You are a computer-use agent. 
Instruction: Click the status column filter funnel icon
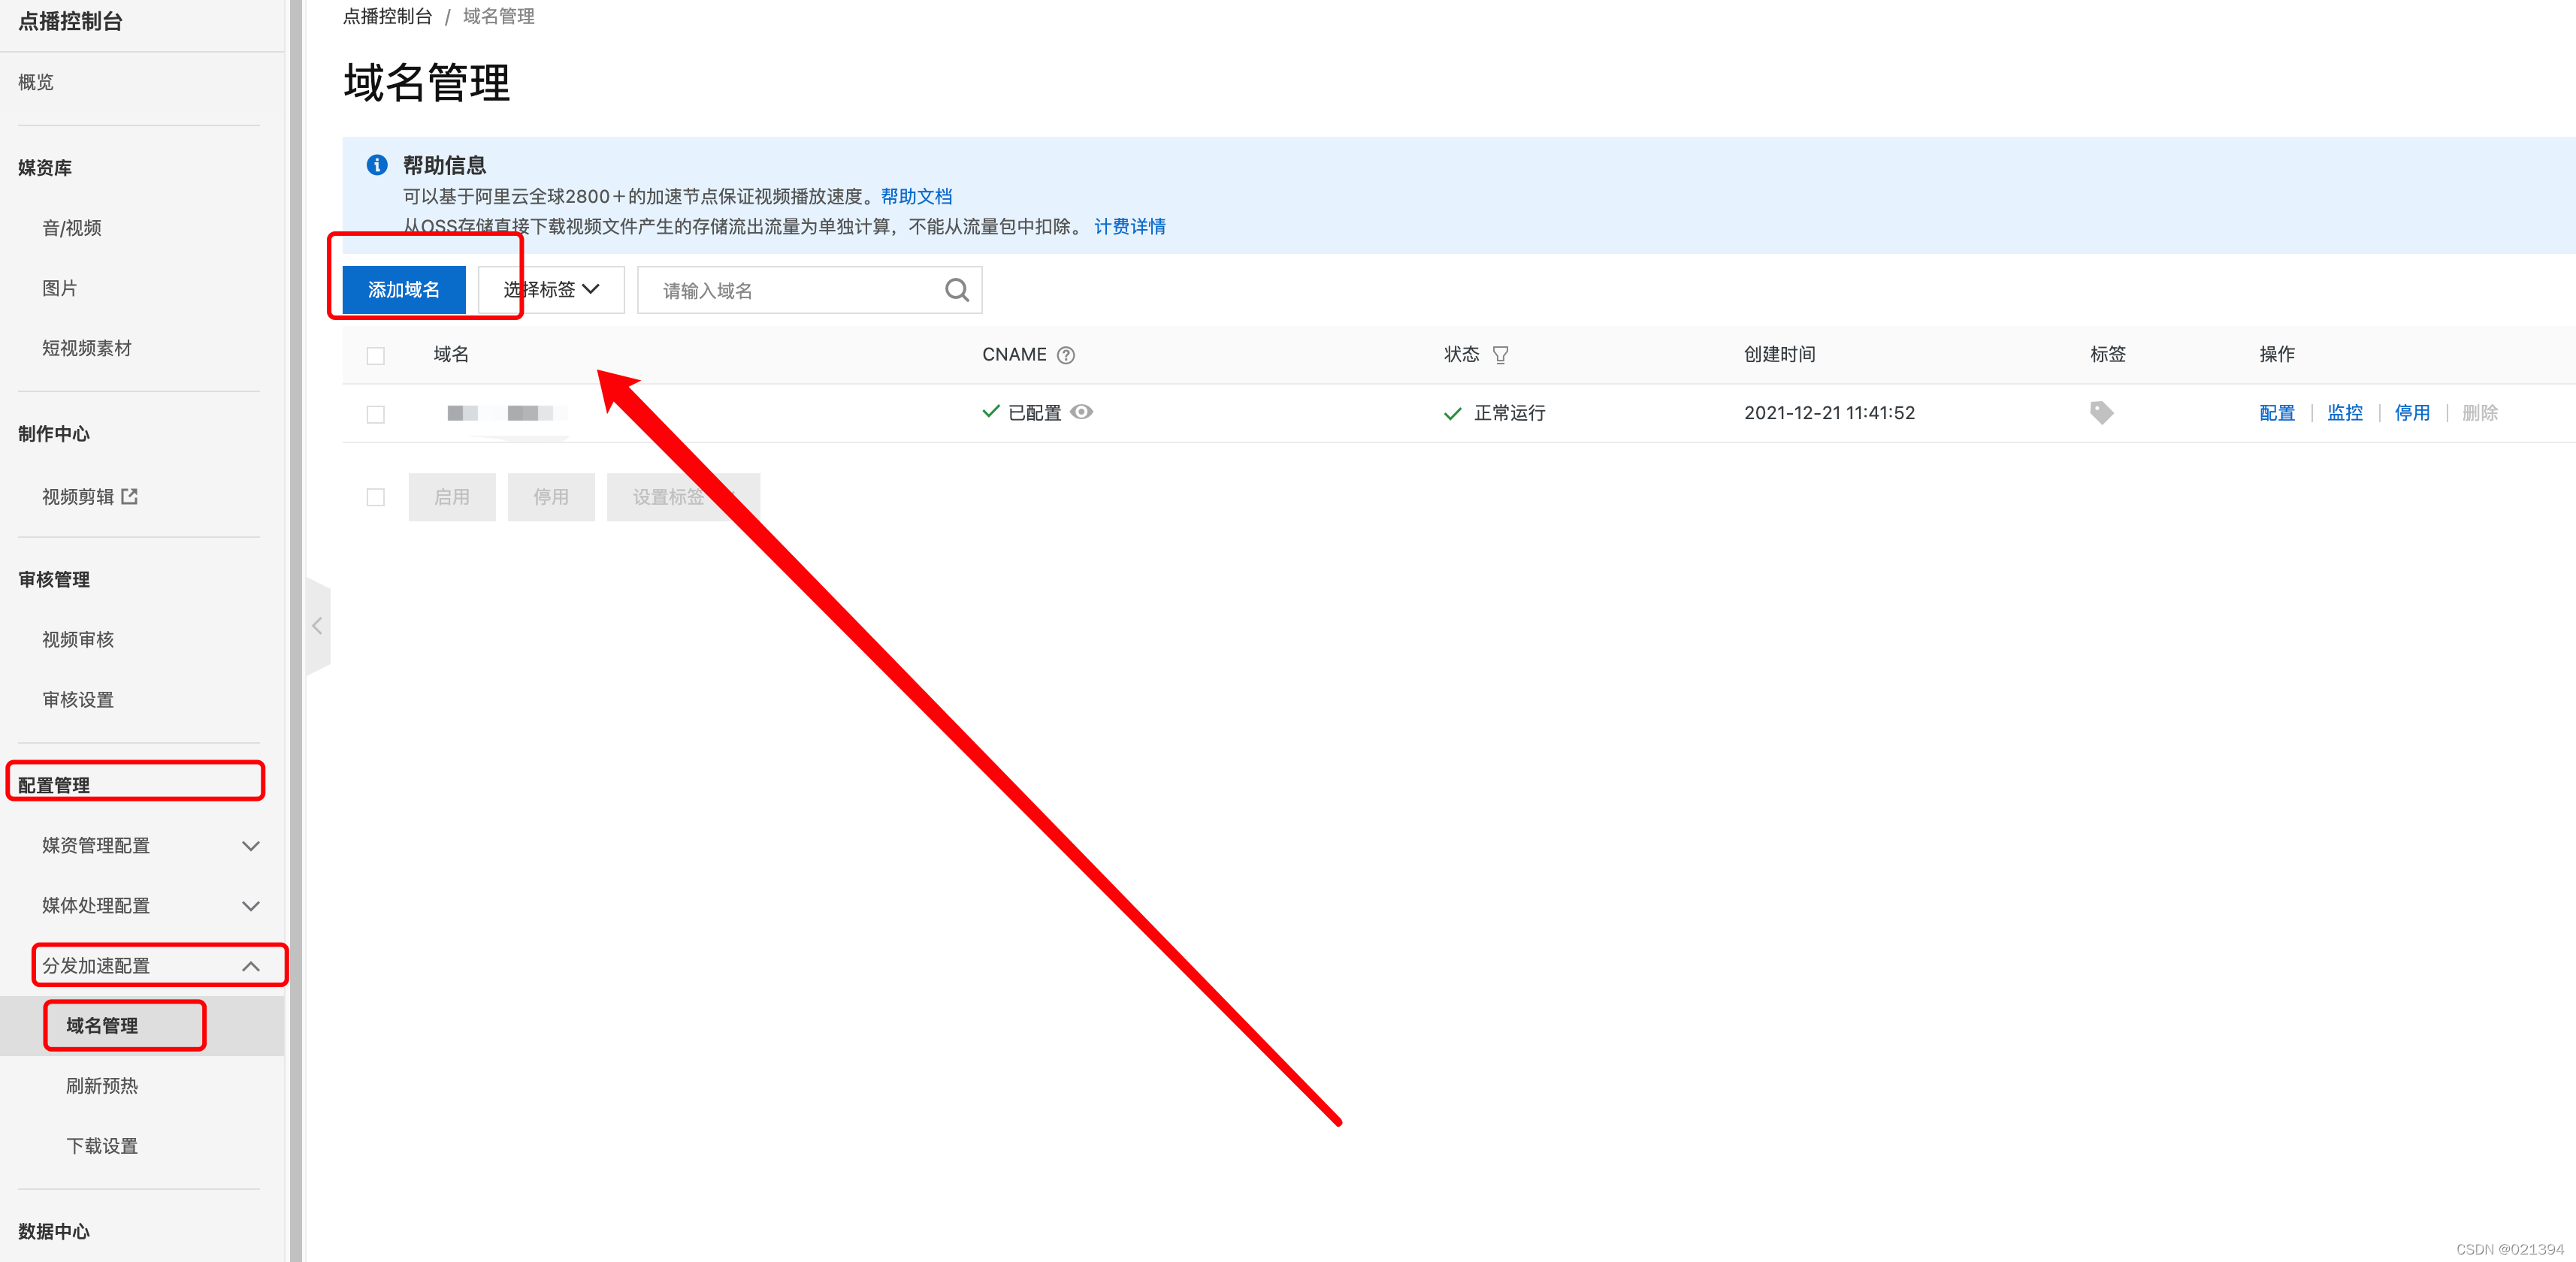1500,355
